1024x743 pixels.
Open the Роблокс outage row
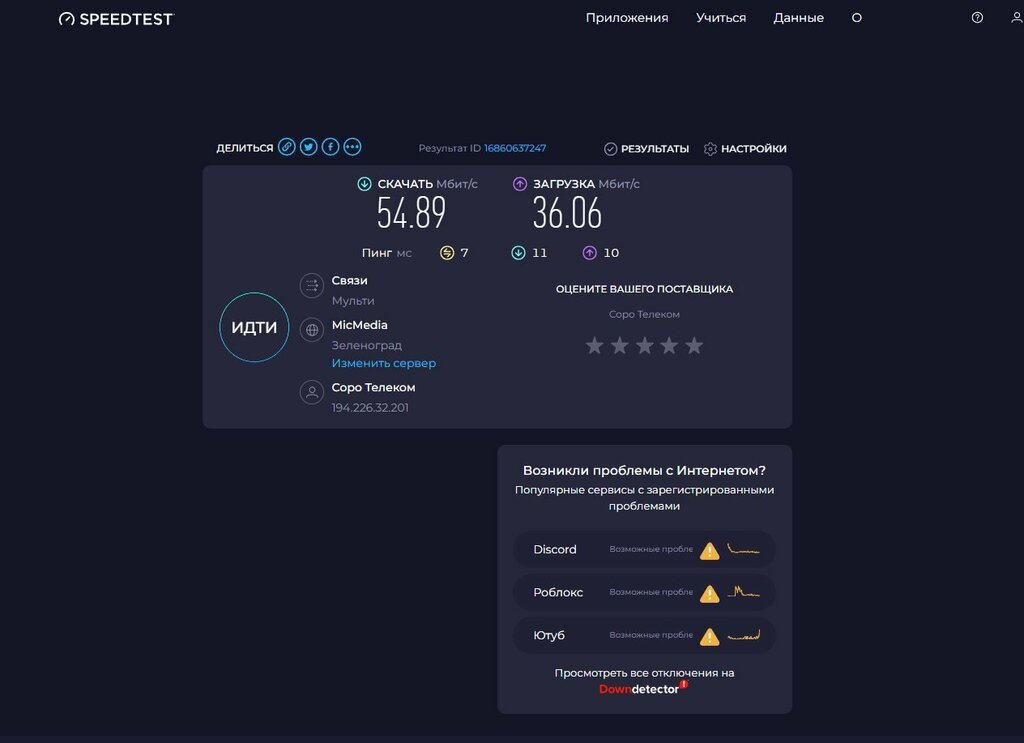[x=645, y=592]
